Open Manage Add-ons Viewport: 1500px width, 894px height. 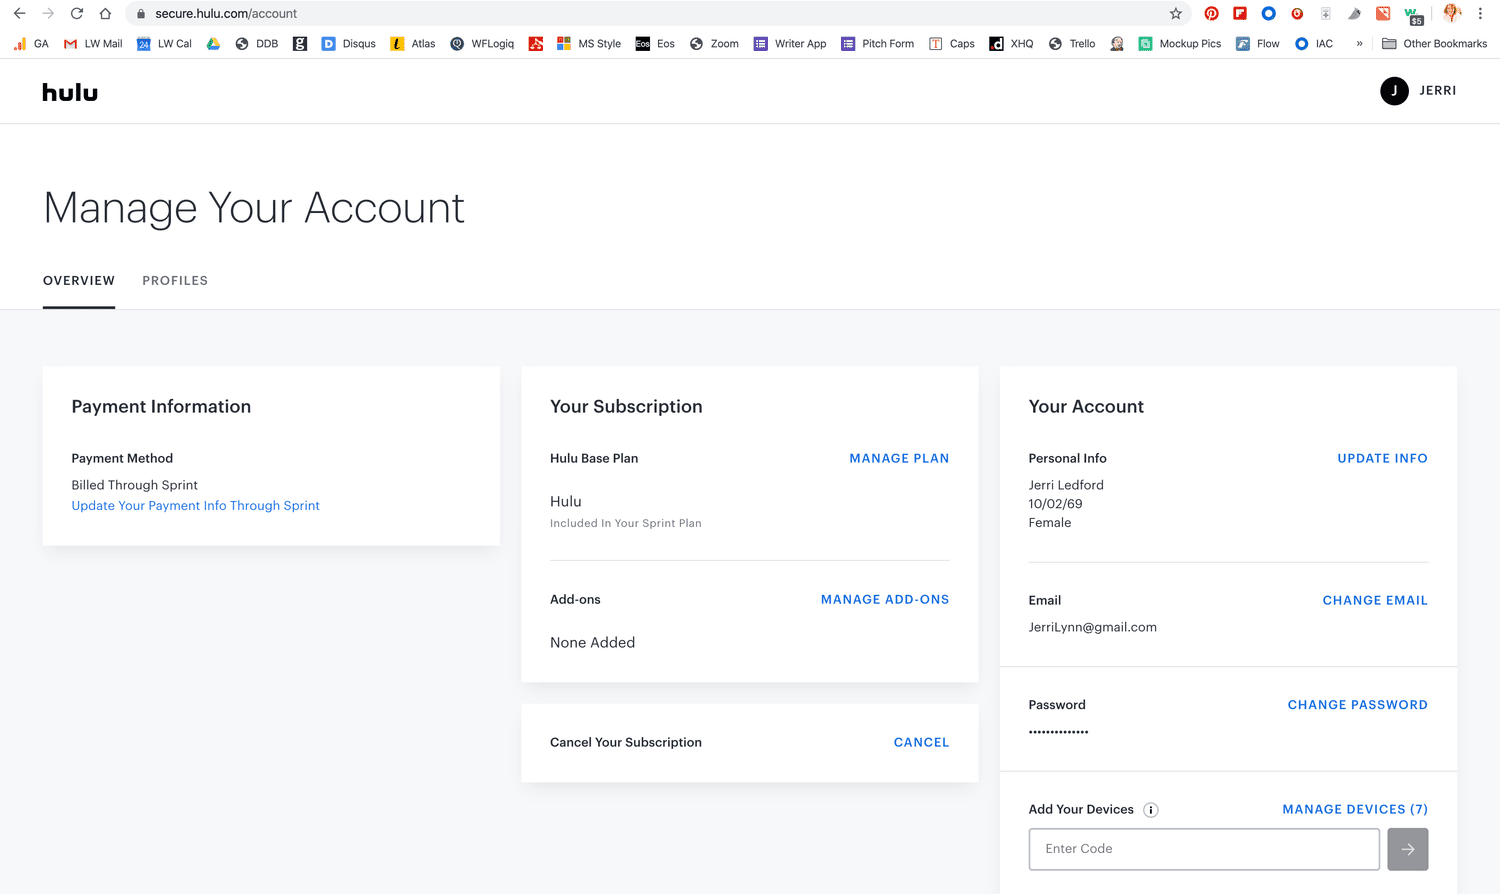(884, 600)
